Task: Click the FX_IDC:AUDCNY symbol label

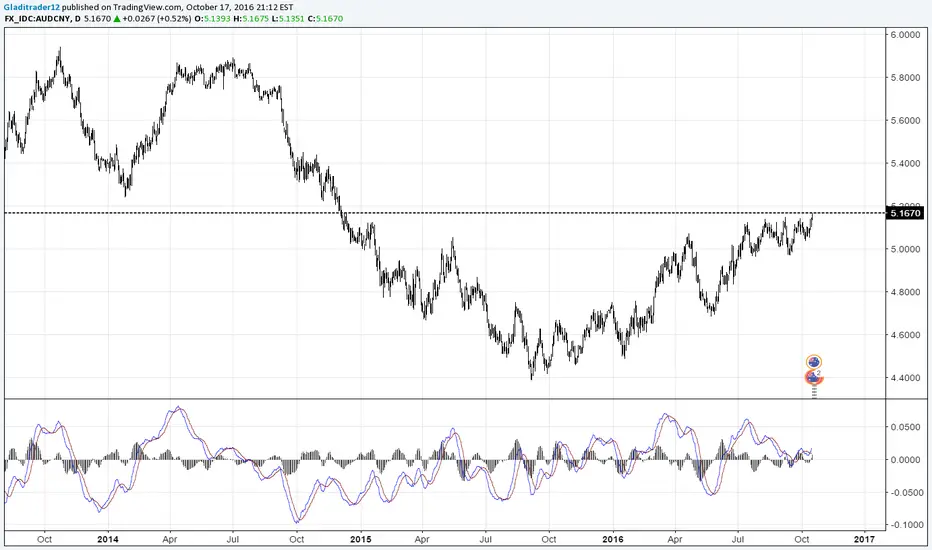Action: [x=37, y=18]
